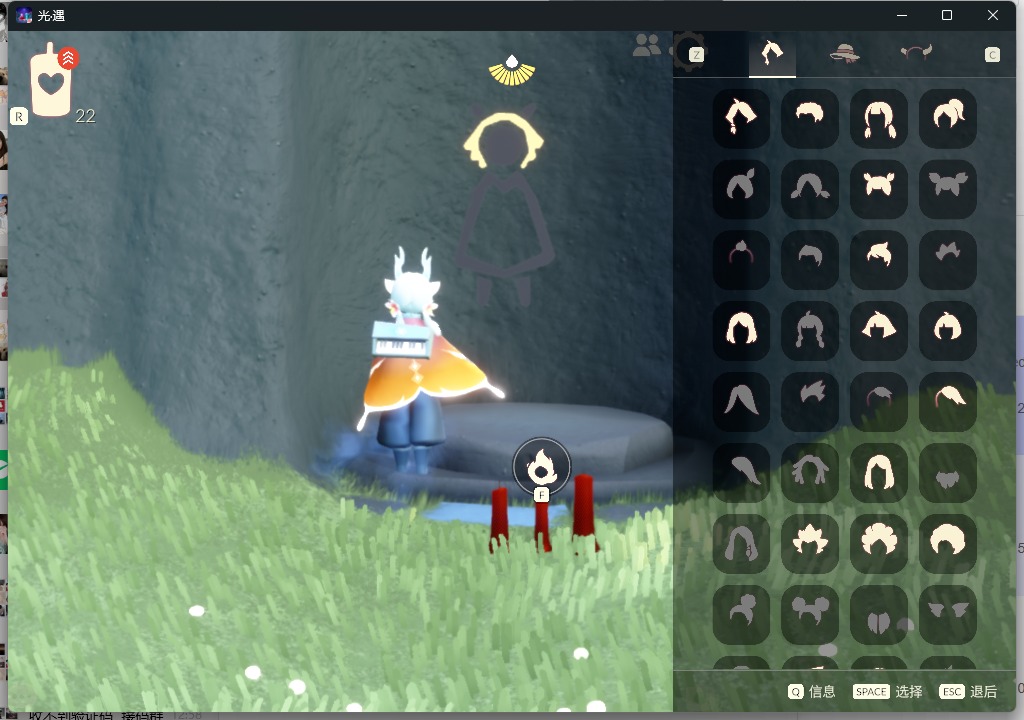
Task: Choose the grey twin braids with top spike
Action: coord(810,331)
